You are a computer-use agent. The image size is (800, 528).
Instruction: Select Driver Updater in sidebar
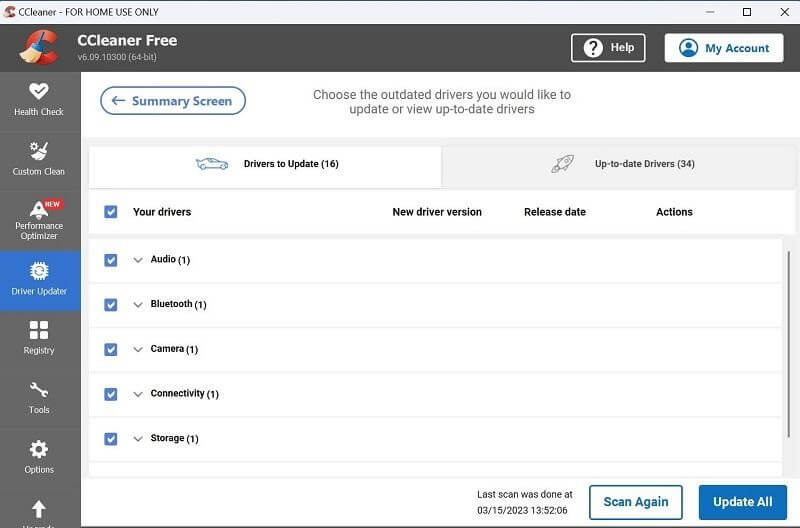point(39,280)
